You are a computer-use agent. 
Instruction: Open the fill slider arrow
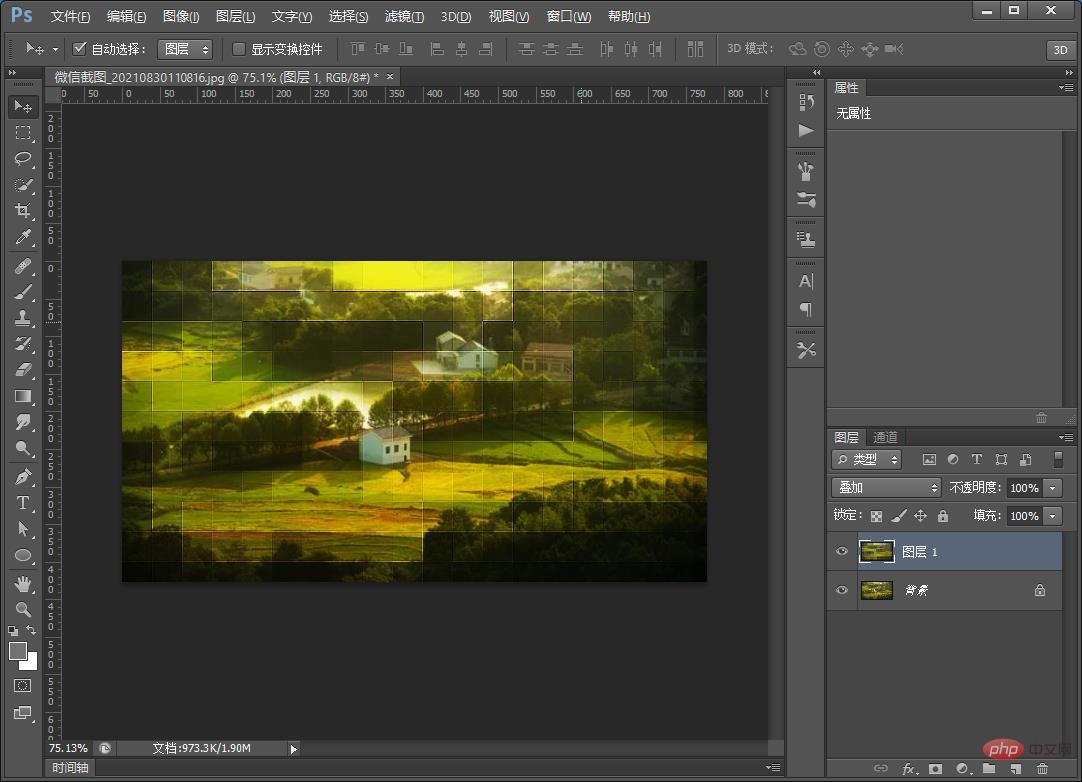(x=1052, y=516)
